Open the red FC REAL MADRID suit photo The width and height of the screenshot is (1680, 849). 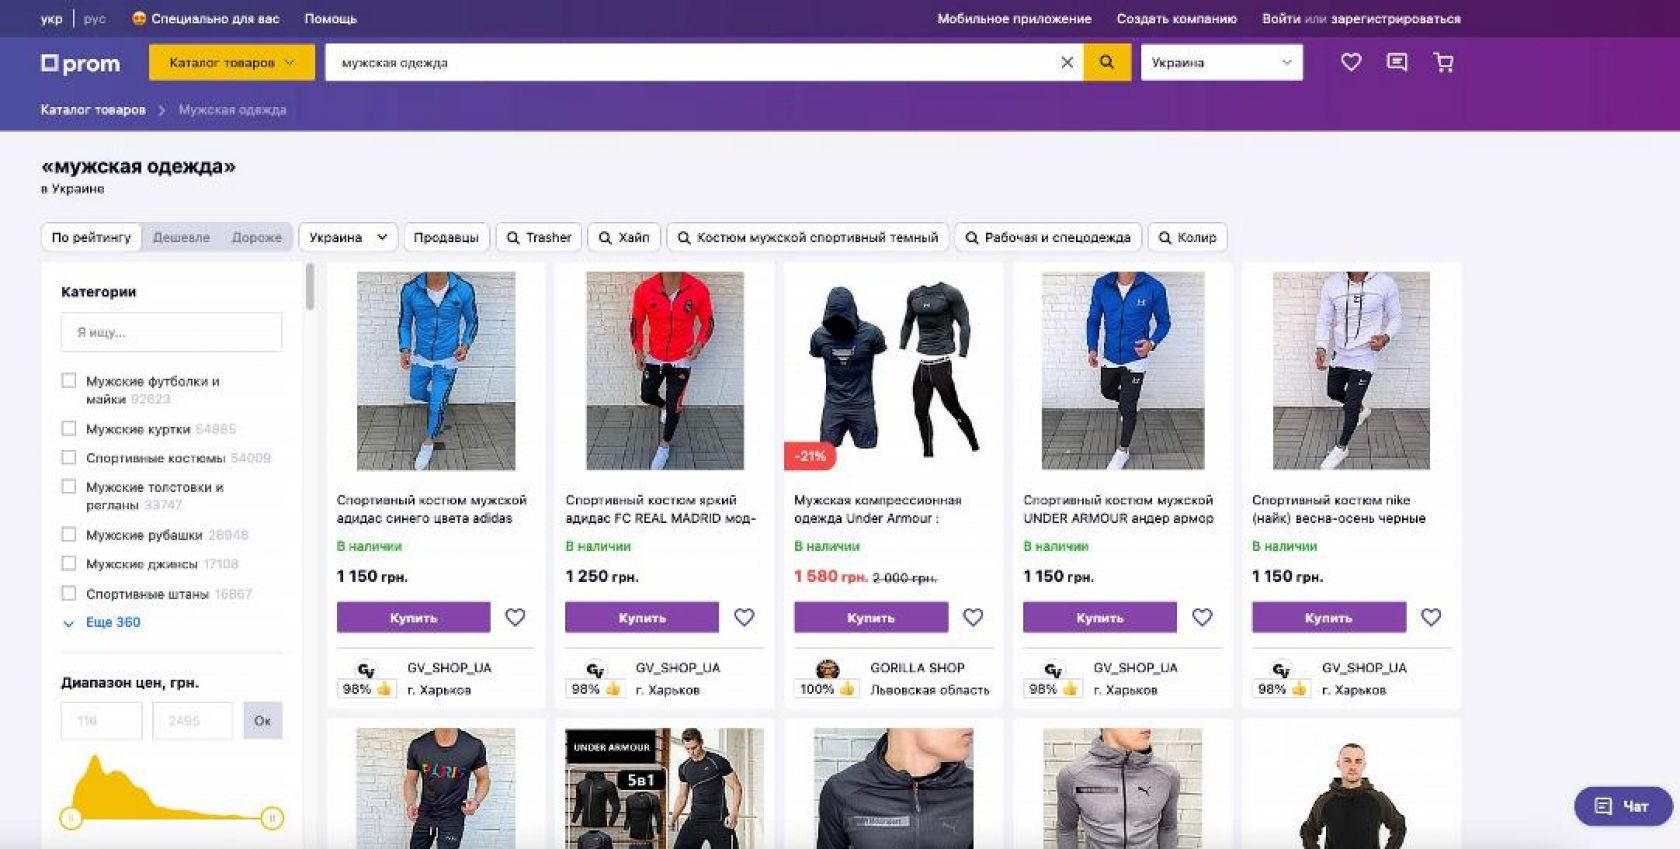point(664,370)
